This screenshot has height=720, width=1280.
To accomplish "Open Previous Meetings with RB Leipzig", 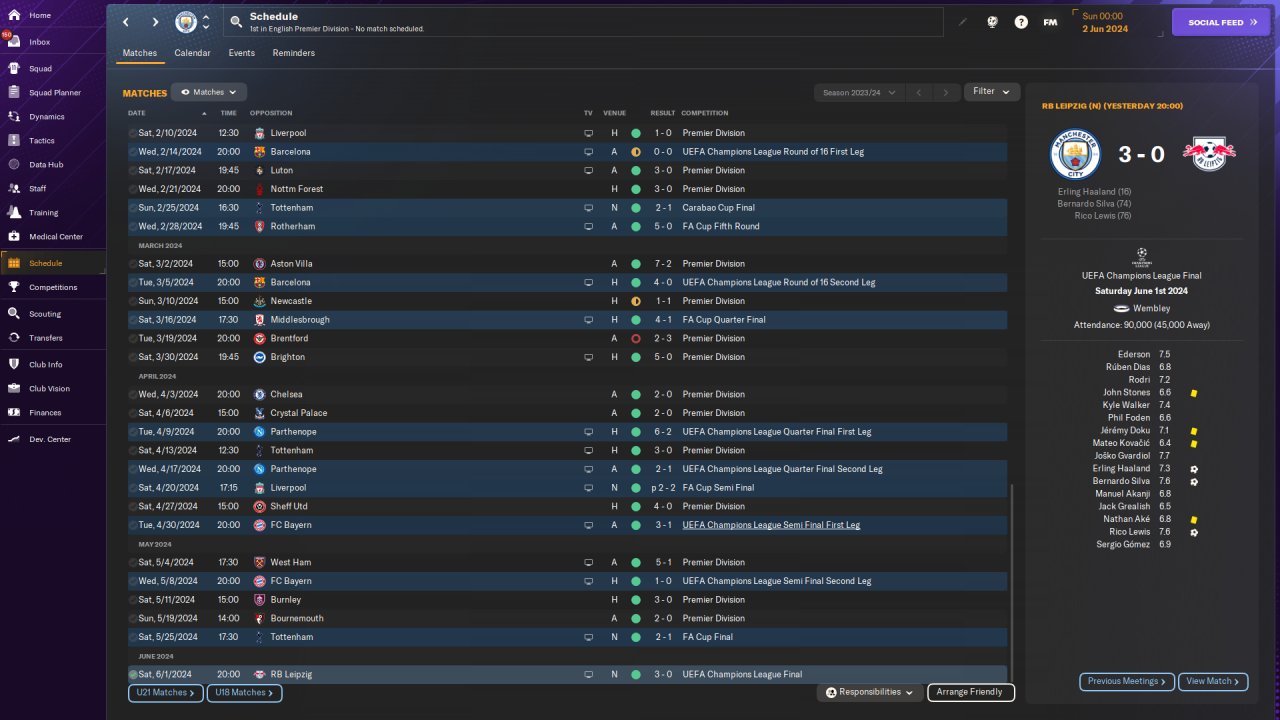I will click(1127, 681).
